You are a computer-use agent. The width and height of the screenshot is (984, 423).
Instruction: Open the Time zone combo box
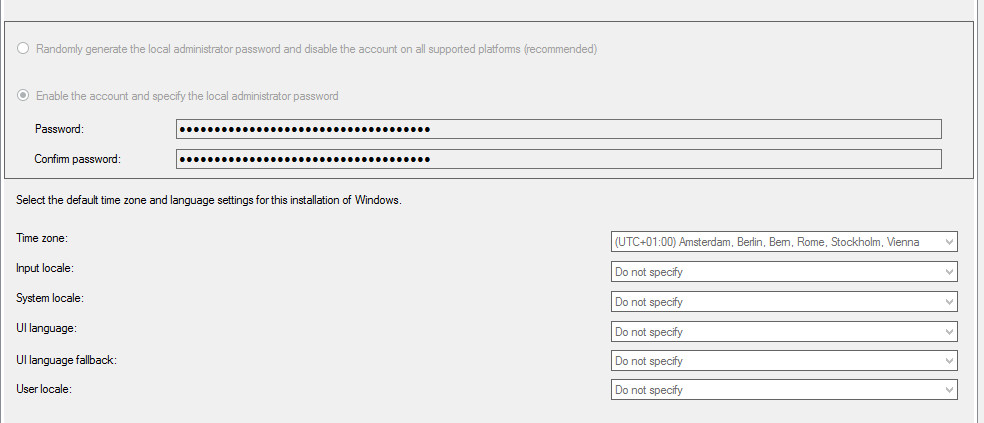(x=784, y=242)
